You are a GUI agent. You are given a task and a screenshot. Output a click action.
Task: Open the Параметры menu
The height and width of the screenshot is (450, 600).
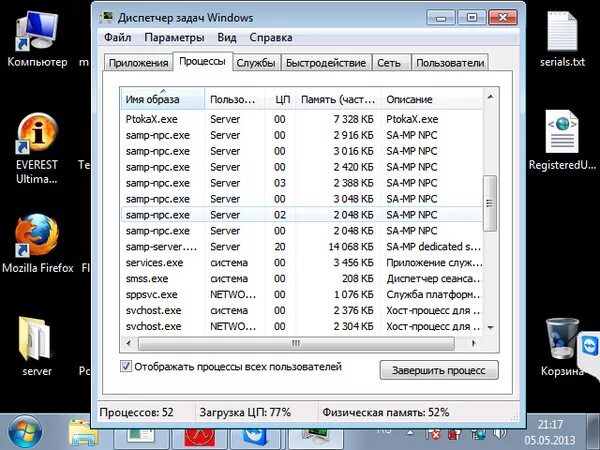pos(174,38)
